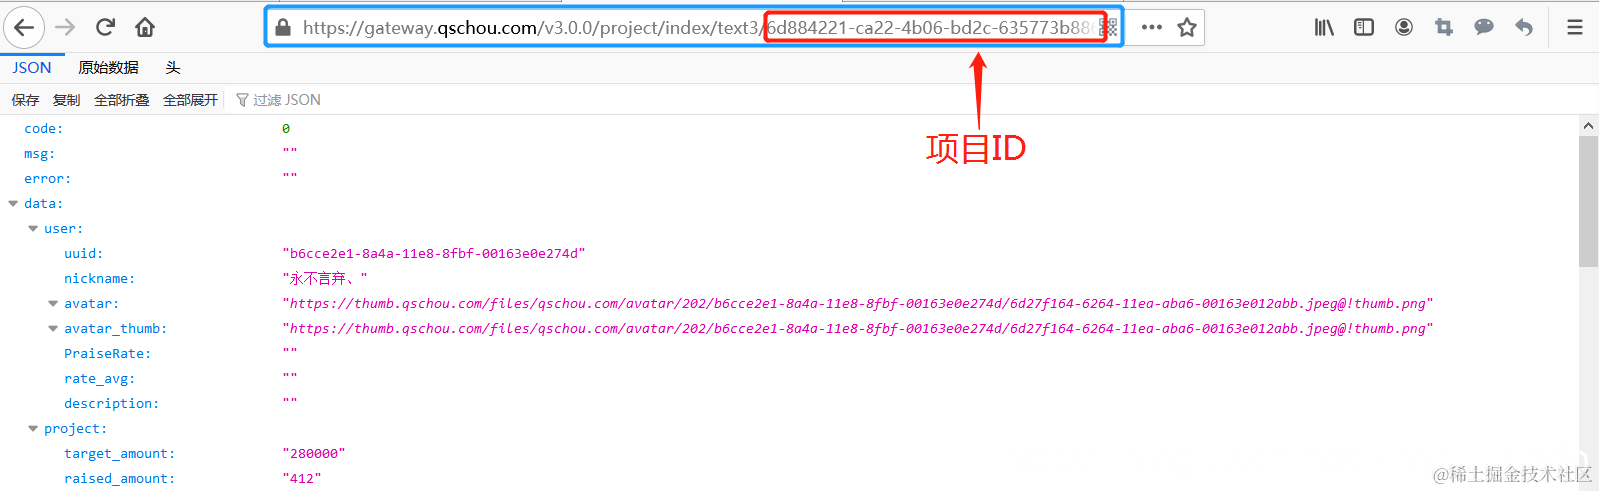Click the 复制 copy button
The width and height of the screenshot is (1599, 491).
(x=66, y=100)
